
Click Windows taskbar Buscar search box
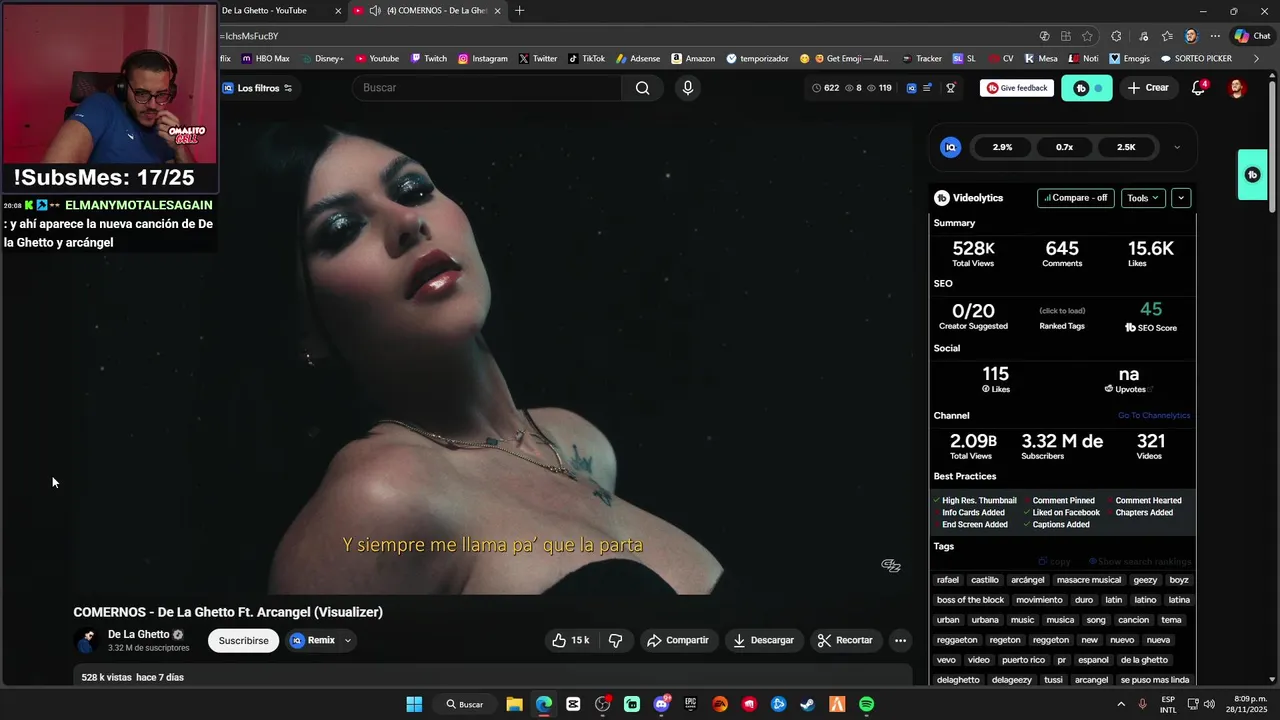(465, 704)
